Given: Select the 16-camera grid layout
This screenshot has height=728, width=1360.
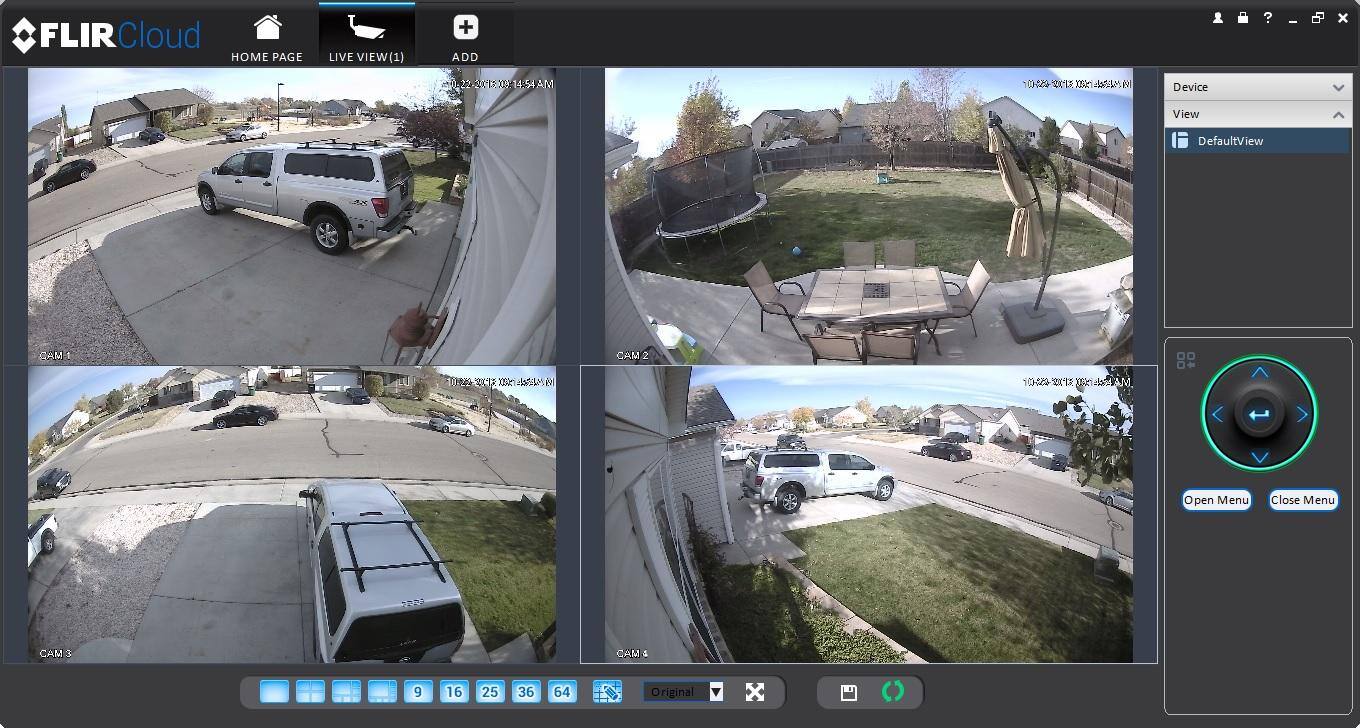Looking at the screenshot, I should [454, 692].
